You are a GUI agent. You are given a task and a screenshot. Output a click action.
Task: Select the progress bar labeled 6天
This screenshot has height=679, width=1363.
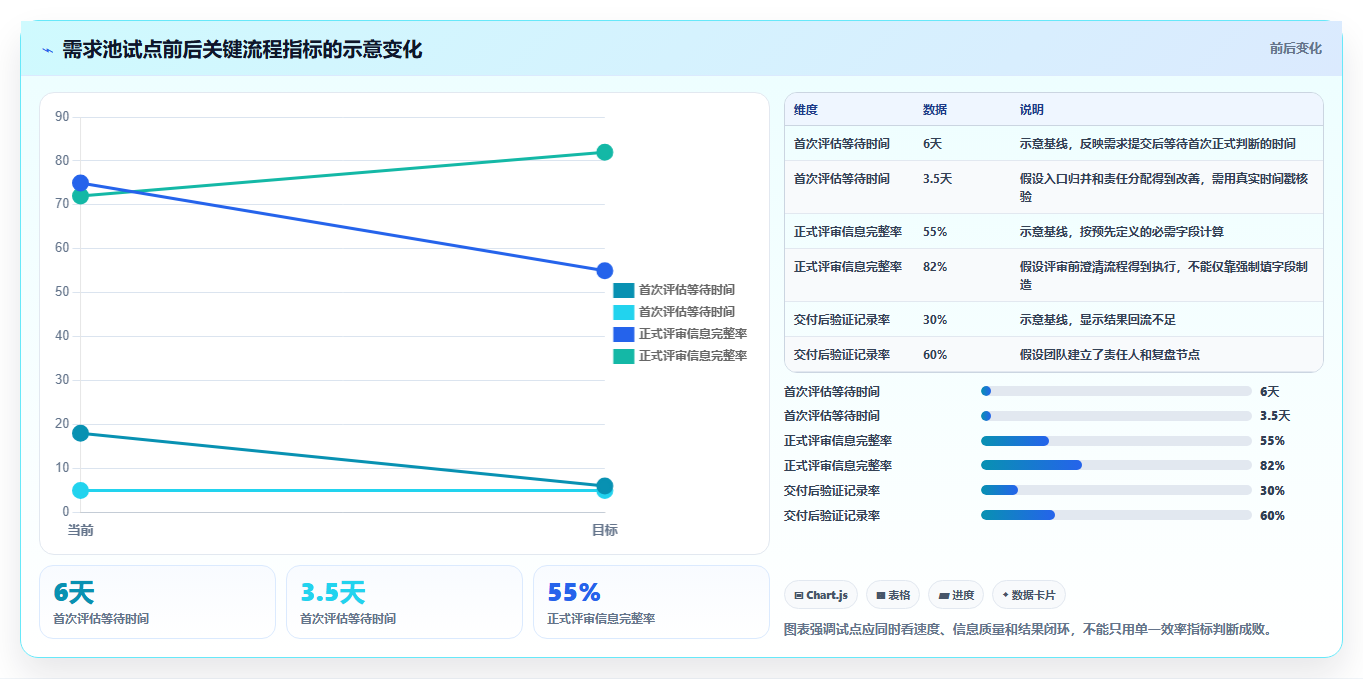1116,391
